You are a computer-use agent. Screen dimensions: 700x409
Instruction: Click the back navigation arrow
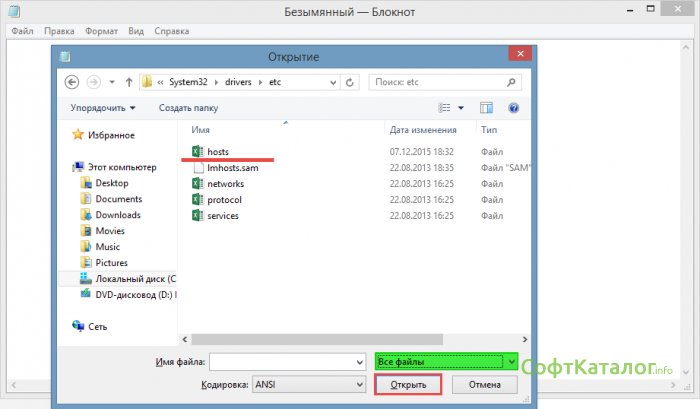click(72, 82)
